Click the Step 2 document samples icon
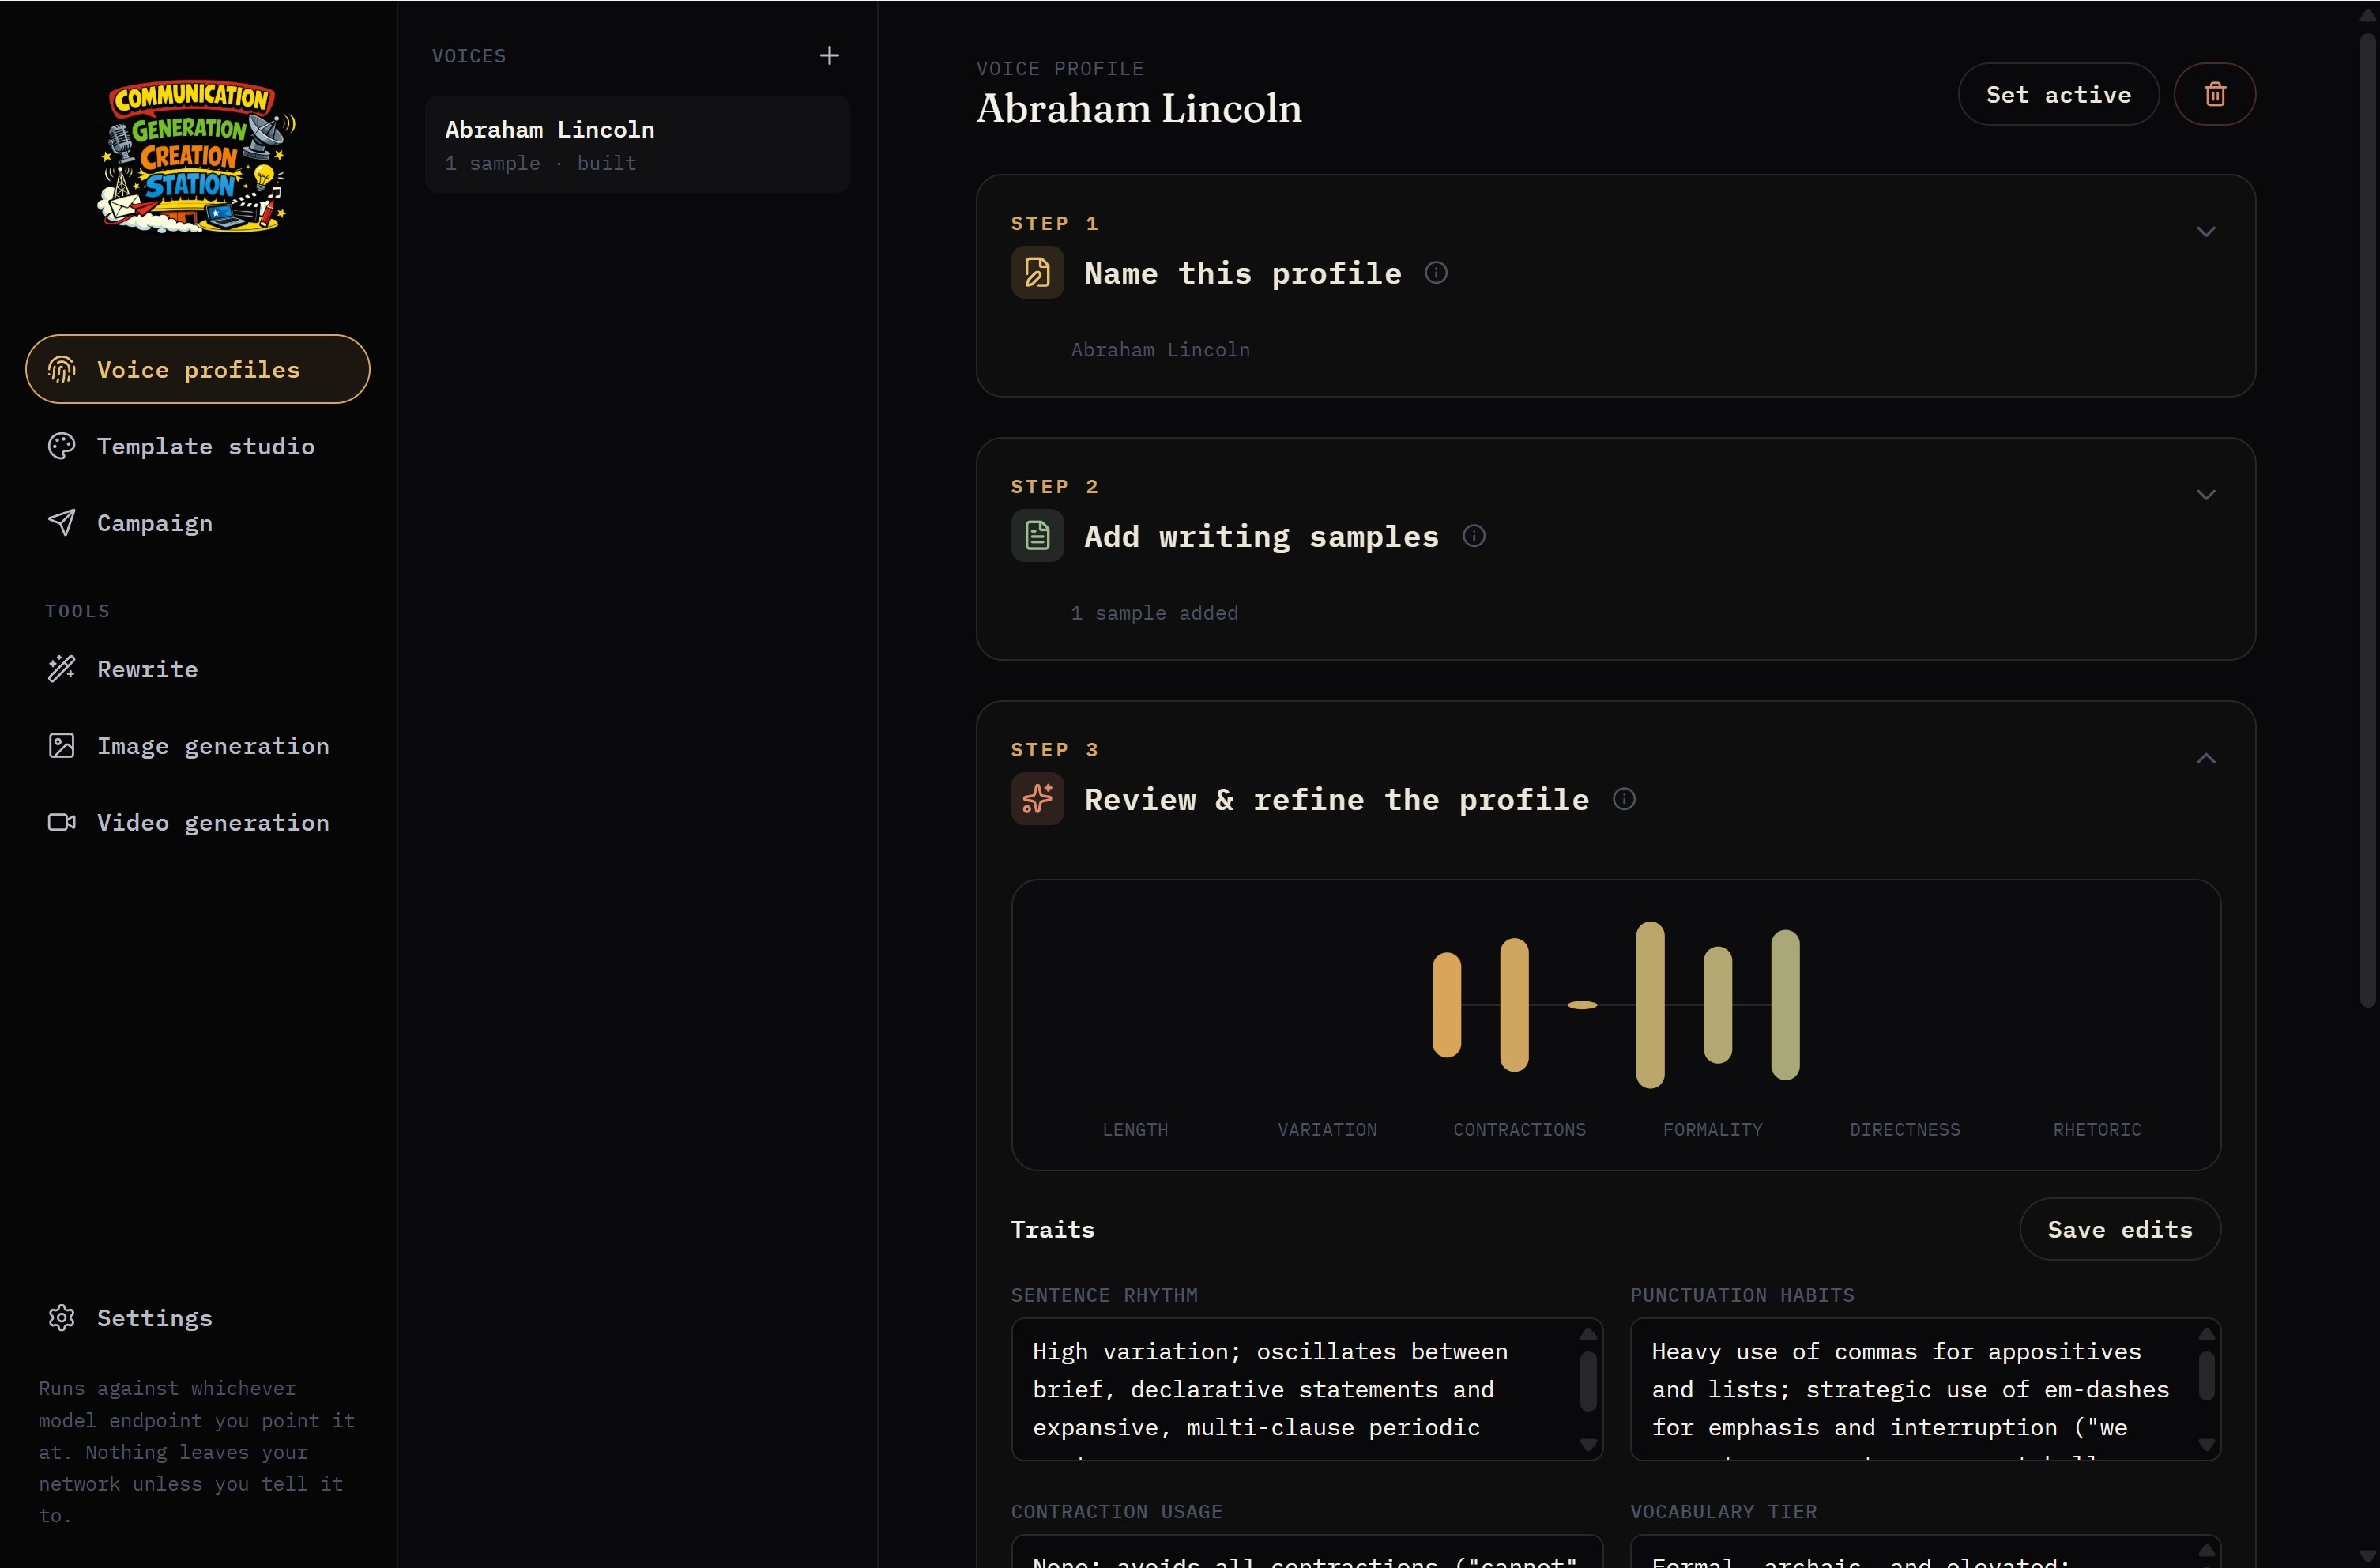2380x1568 pixels. tap(1037, 535)
